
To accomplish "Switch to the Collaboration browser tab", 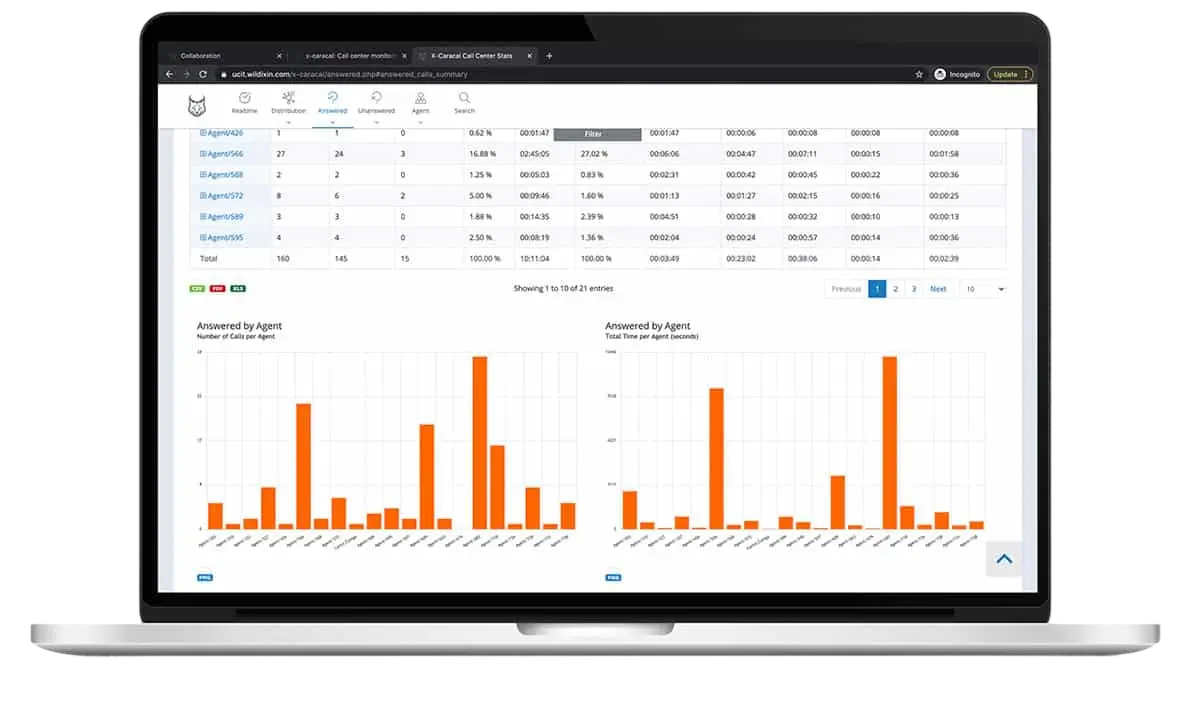I will click(x=222, y=56).
